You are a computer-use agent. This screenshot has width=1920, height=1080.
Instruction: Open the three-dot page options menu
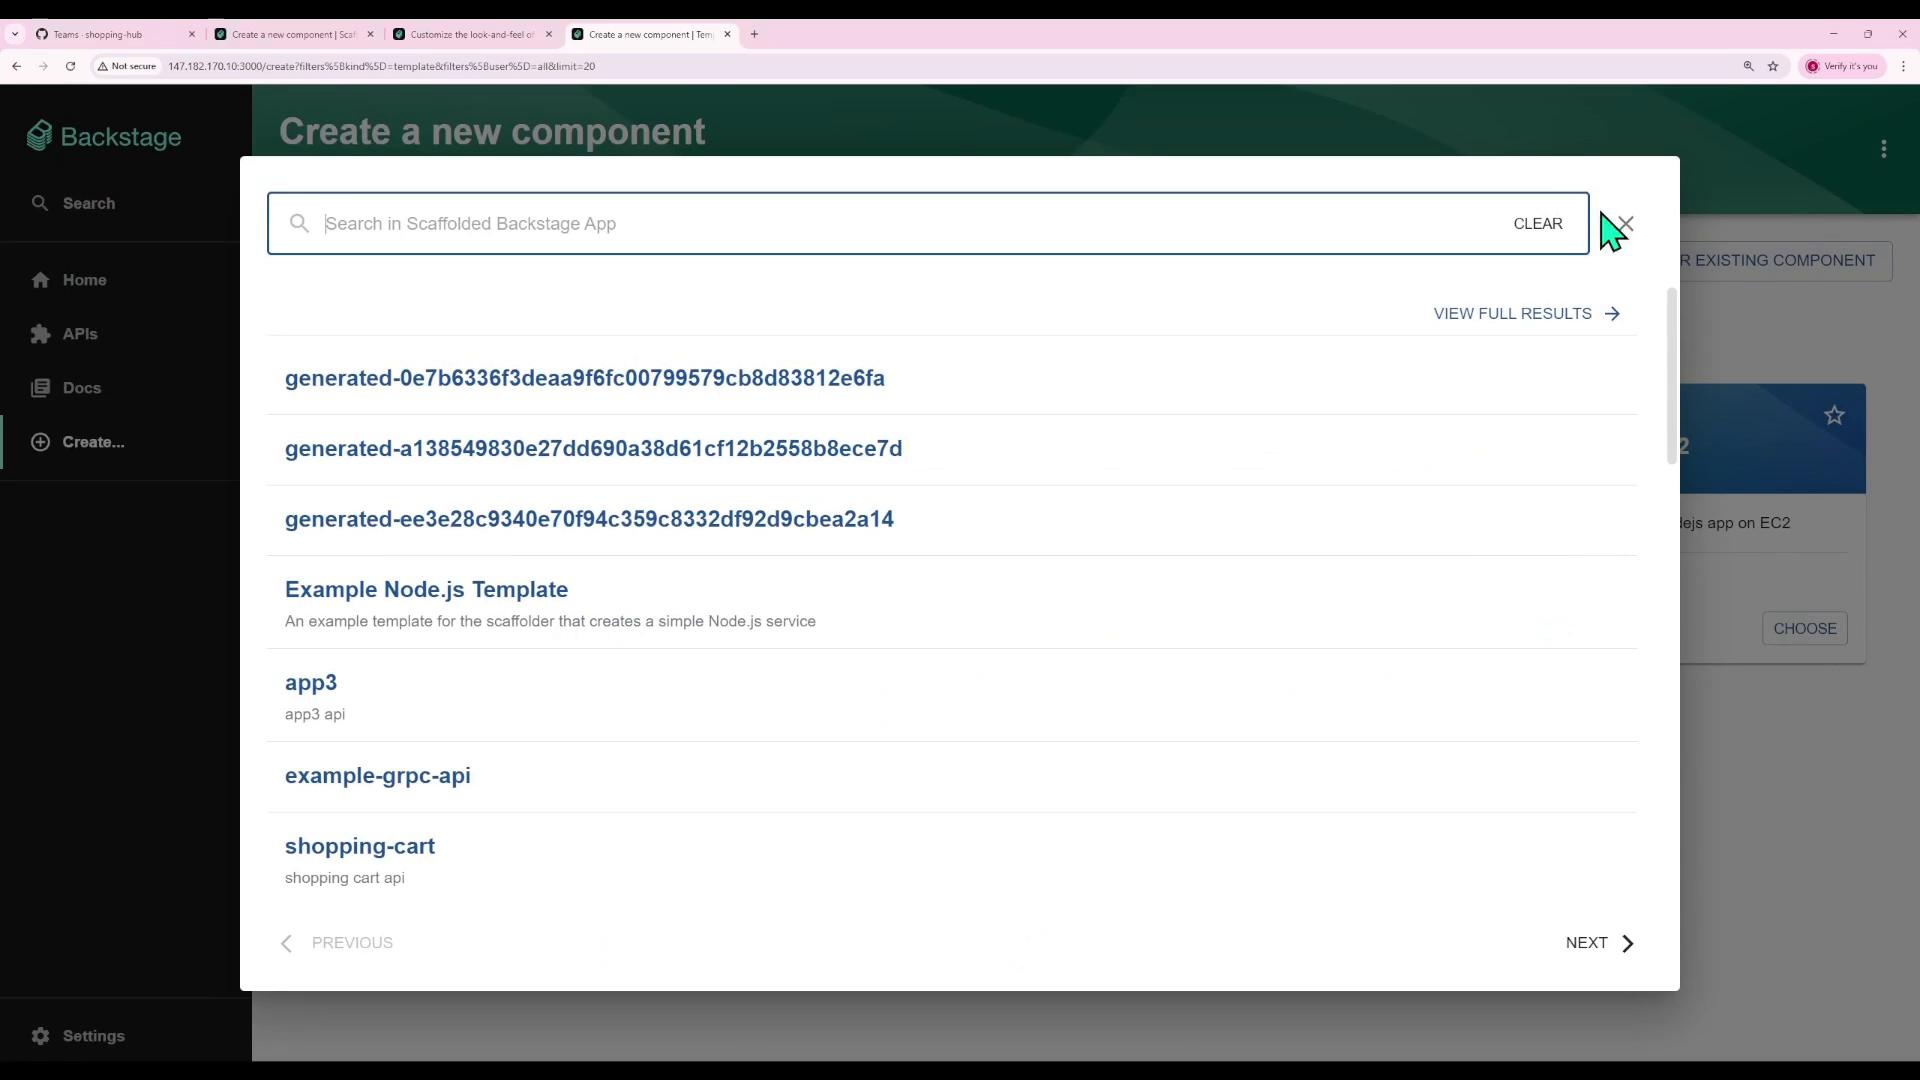[1883, 149]
